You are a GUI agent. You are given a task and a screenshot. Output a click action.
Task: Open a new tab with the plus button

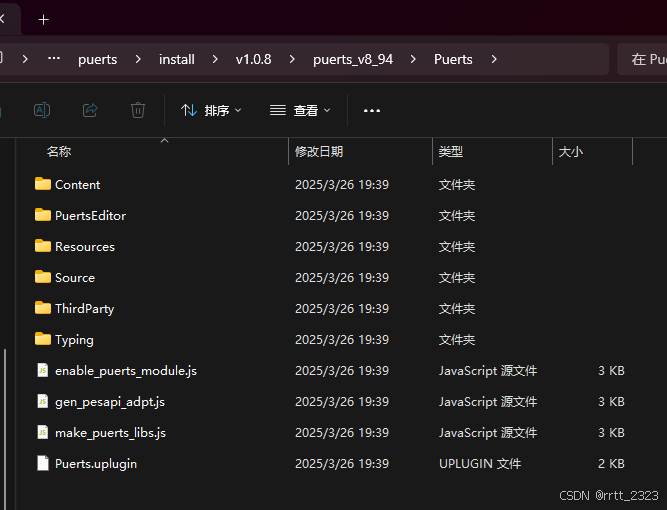[43, 20]
